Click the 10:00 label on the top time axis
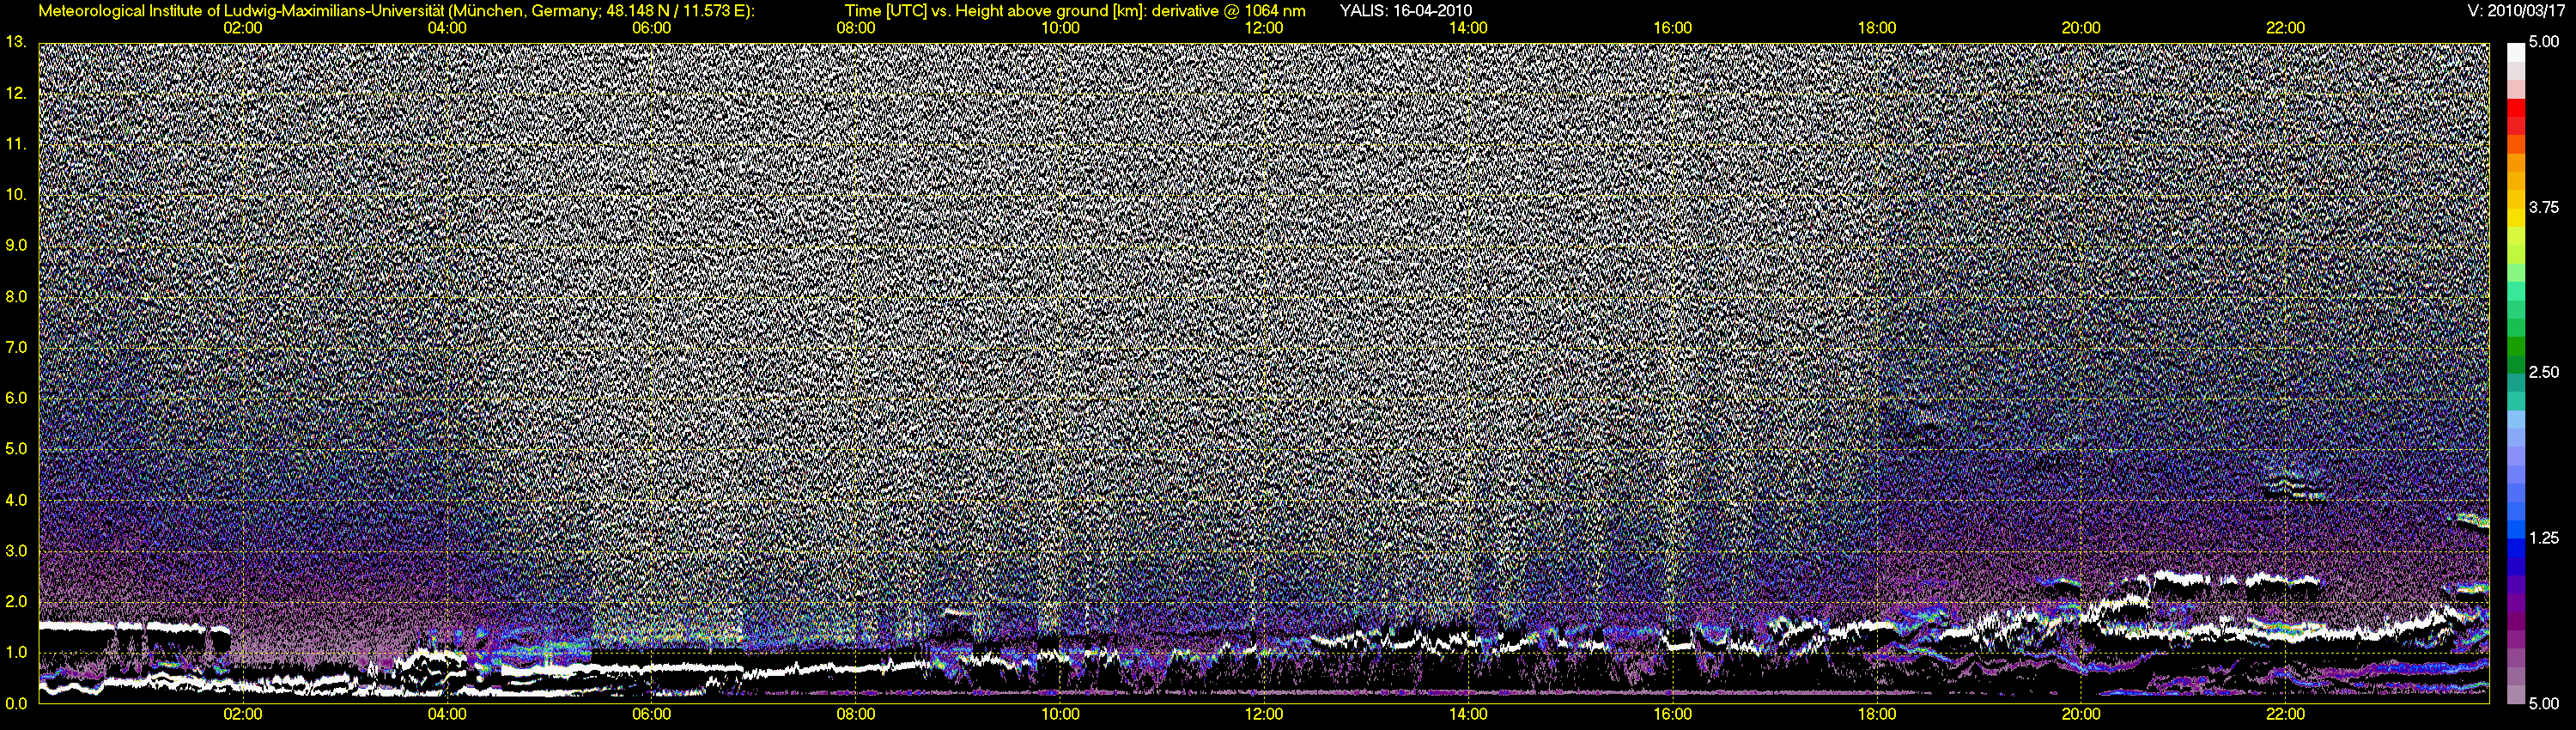Viewport: 2576px width, 730px height. pyautogui.click(x=1060, y=28)
